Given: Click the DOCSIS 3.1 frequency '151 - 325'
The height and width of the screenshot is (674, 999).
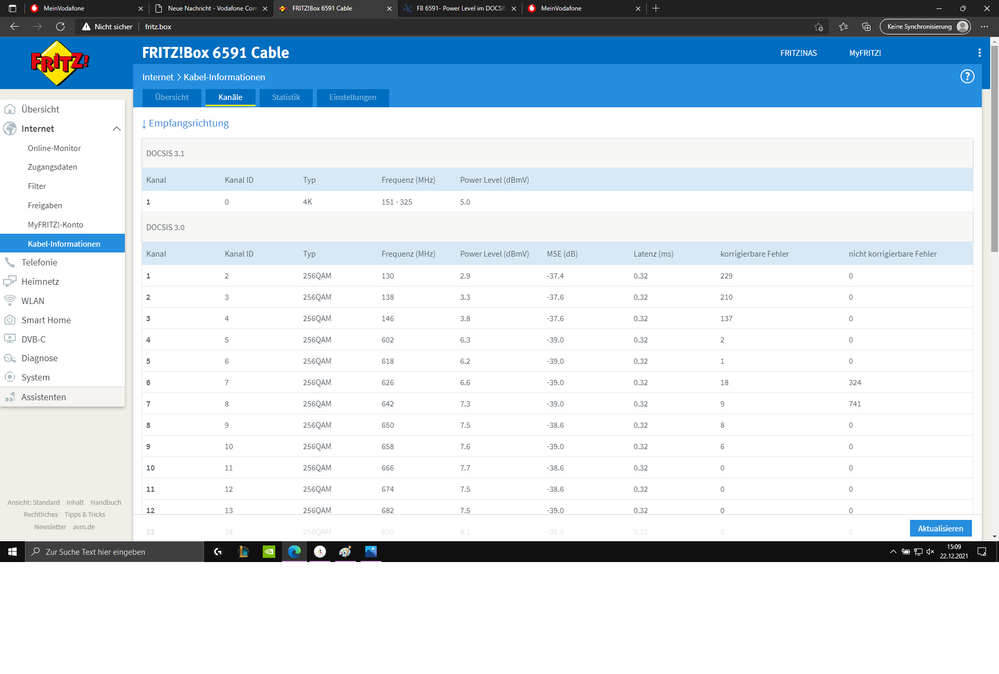Looking at the screenshot, I should (x=396, y=202).
